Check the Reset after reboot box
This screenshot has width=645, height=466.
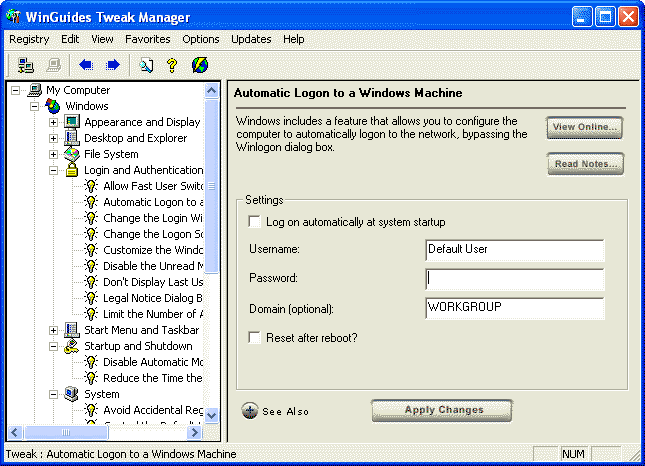255,338
